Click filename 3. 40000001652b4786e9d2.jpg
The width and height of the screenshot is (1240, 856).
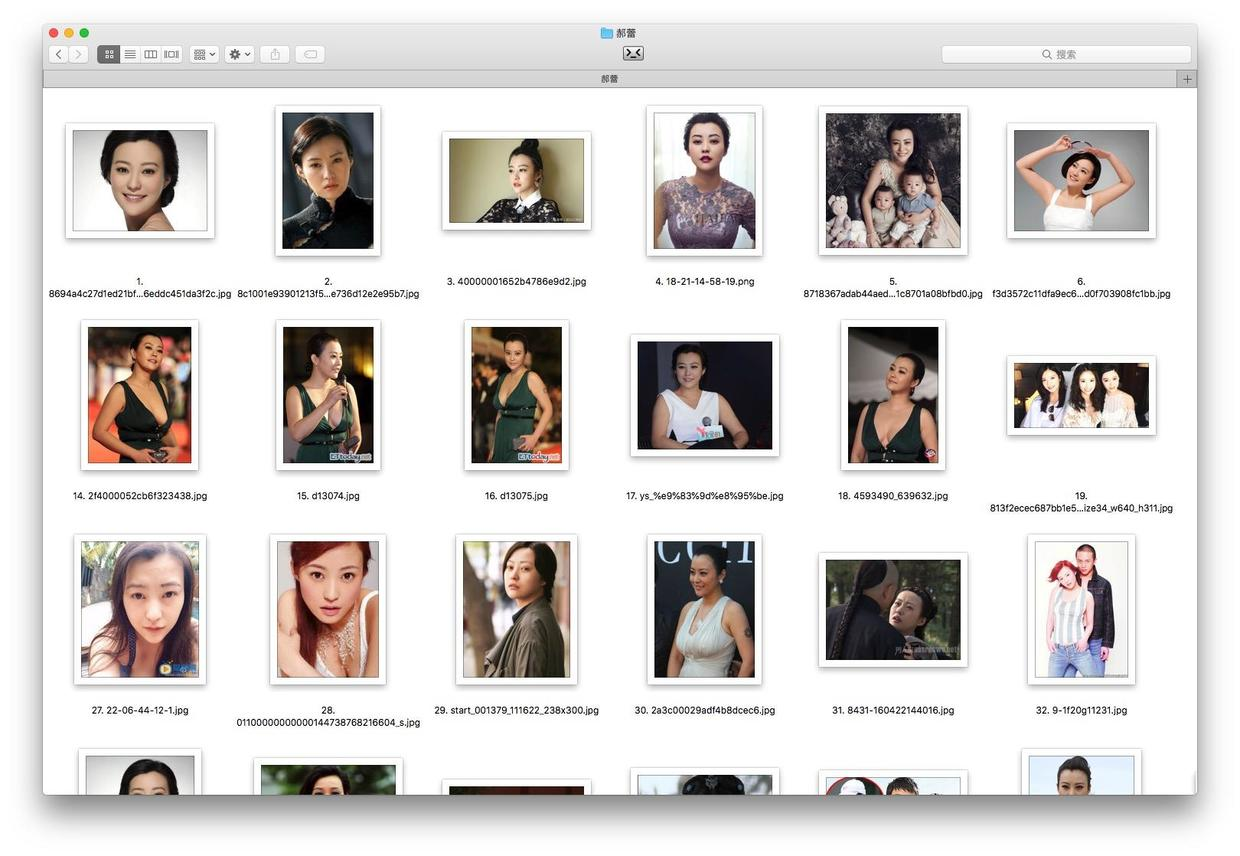point(516,282)
